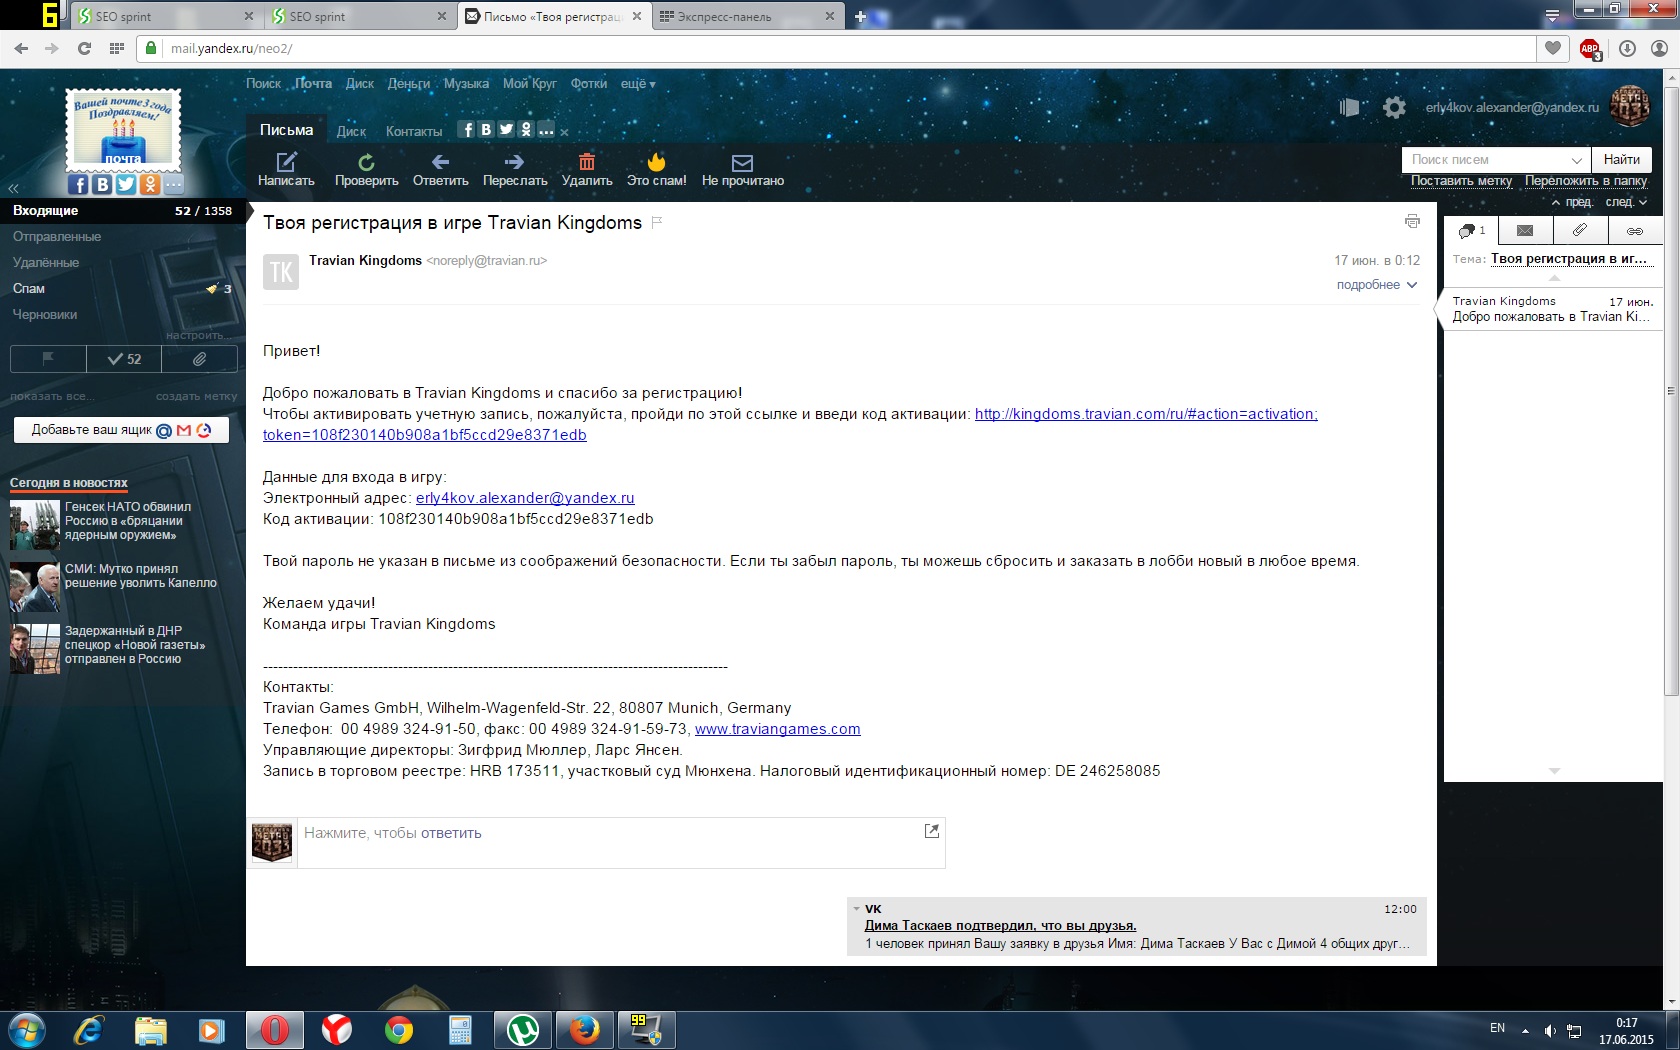This screenshot has width=1680, height=1050.
Task: Open Windows Start menu
Action: coord(26,1030)
